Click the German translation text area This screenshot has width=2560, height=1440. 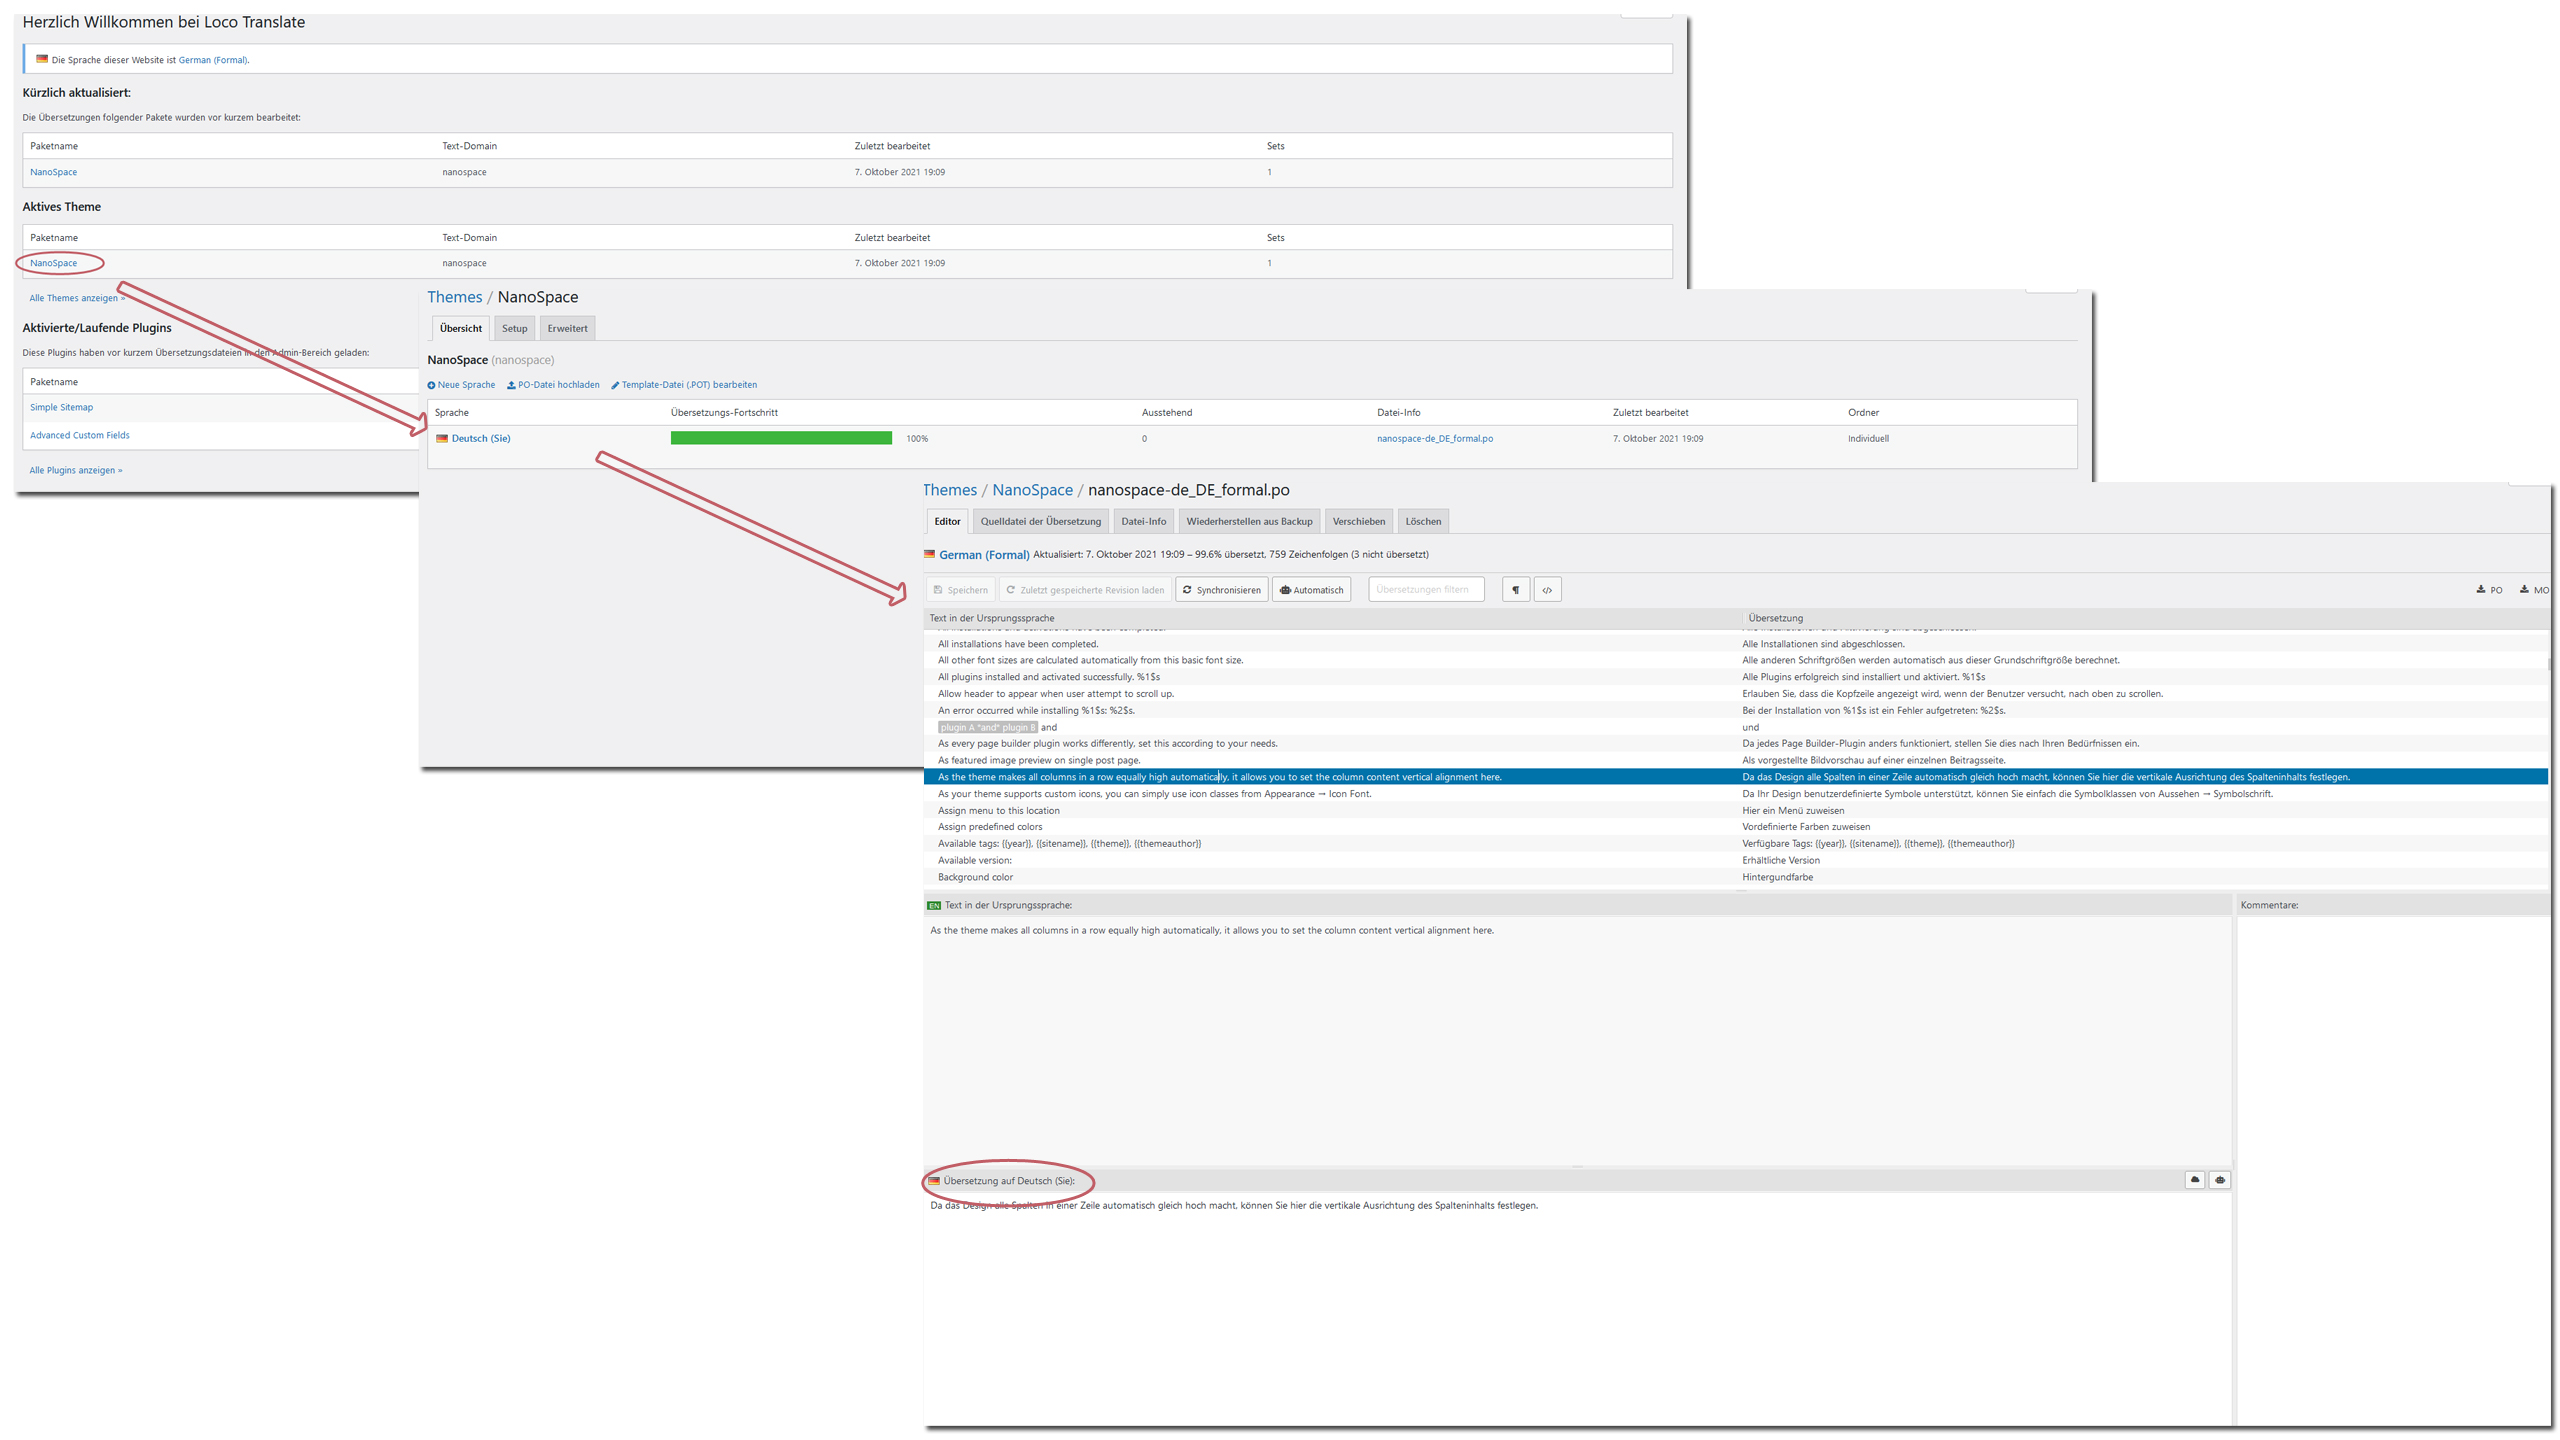[x=1577, y=1308]
